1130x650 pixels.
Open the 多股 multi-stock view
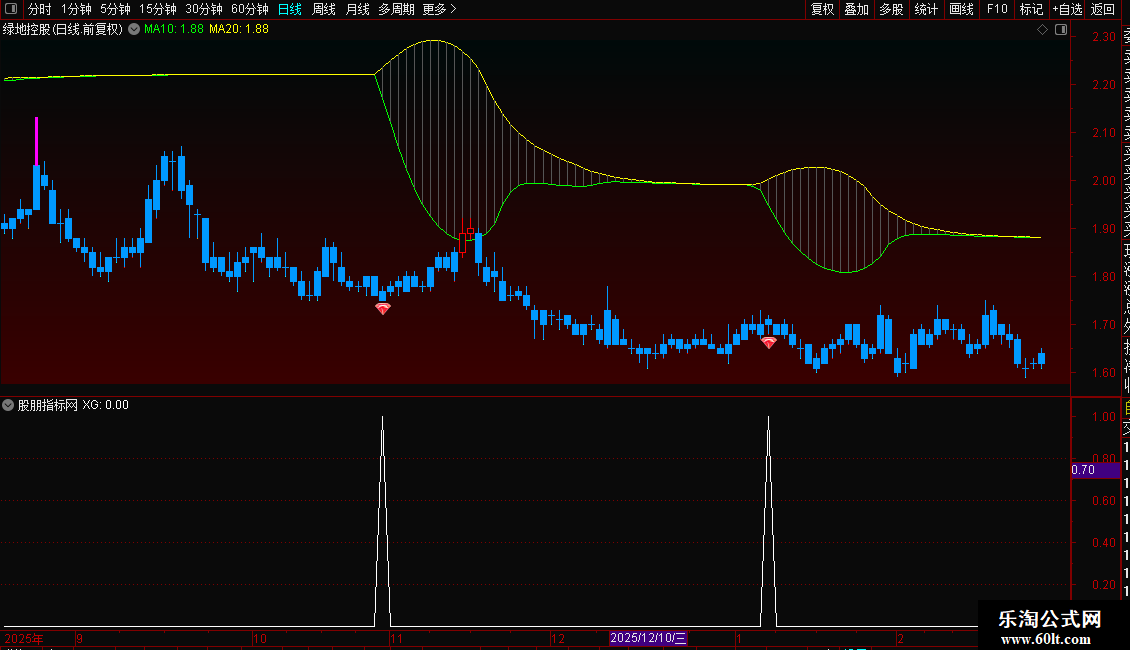pos(891,9)
